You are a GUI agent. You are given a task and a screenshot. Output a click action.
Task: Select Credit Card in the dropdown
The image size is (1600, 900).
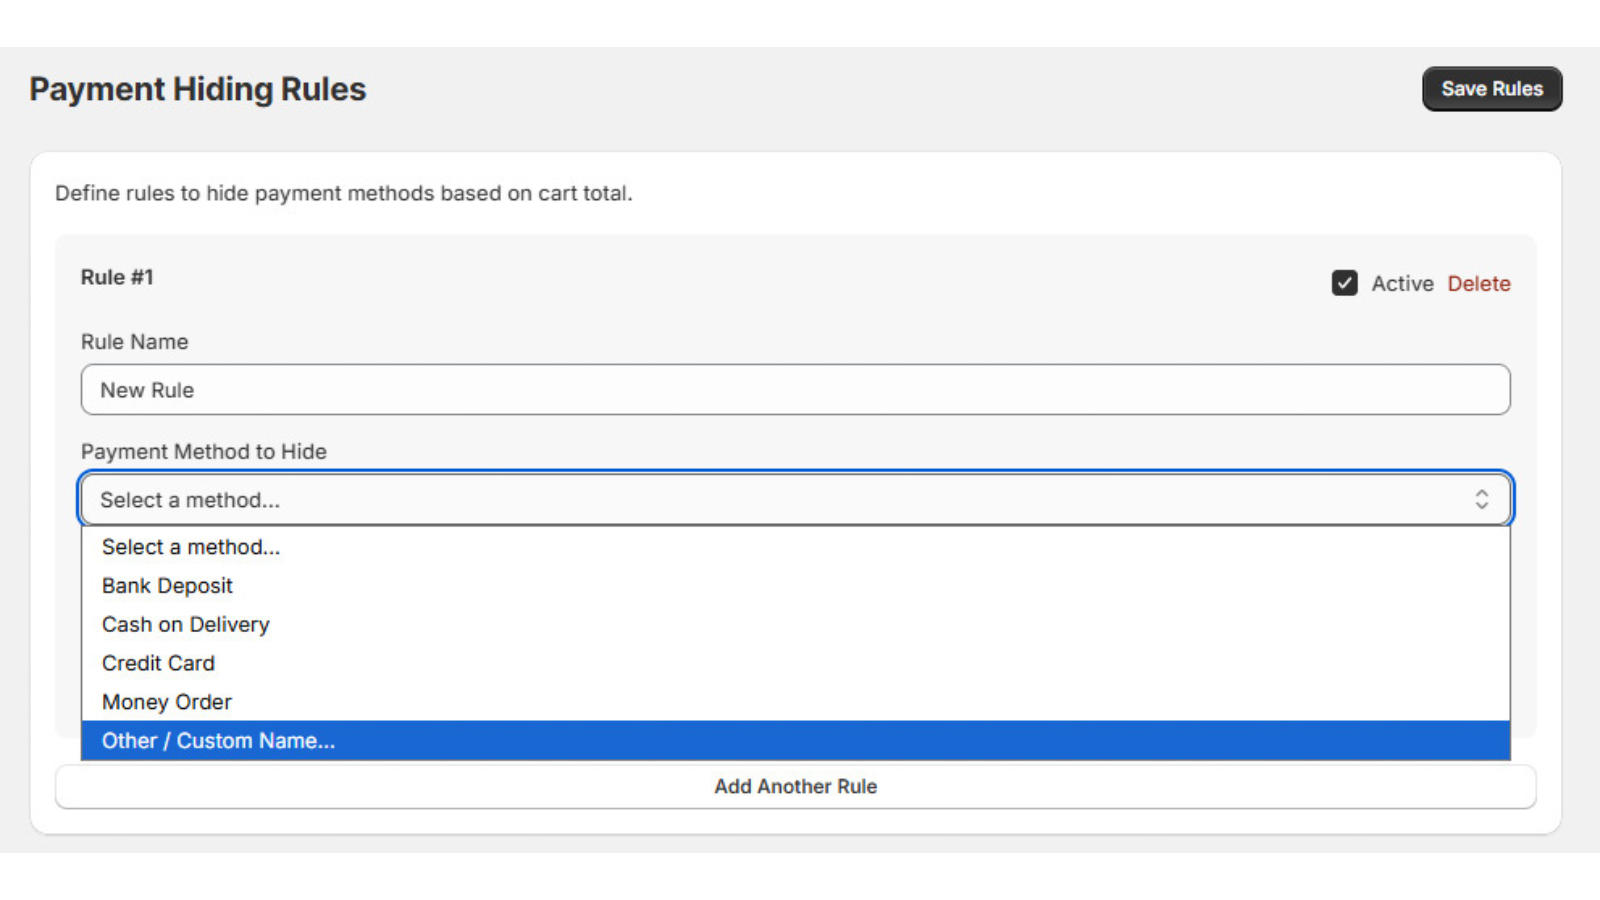158,662
